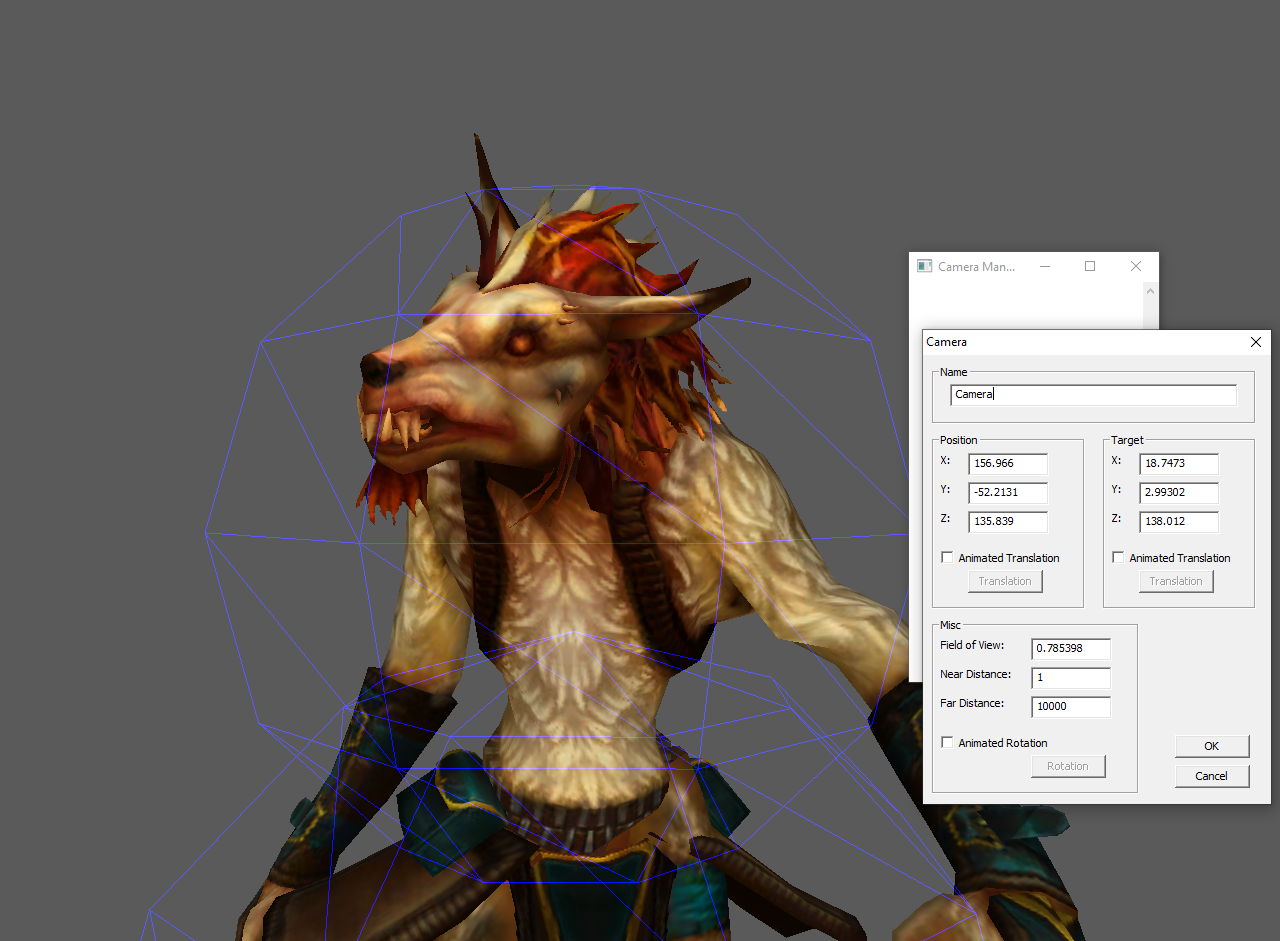Click the Target X value field
Screen dimensions: 1280x941
(1179, 464)
